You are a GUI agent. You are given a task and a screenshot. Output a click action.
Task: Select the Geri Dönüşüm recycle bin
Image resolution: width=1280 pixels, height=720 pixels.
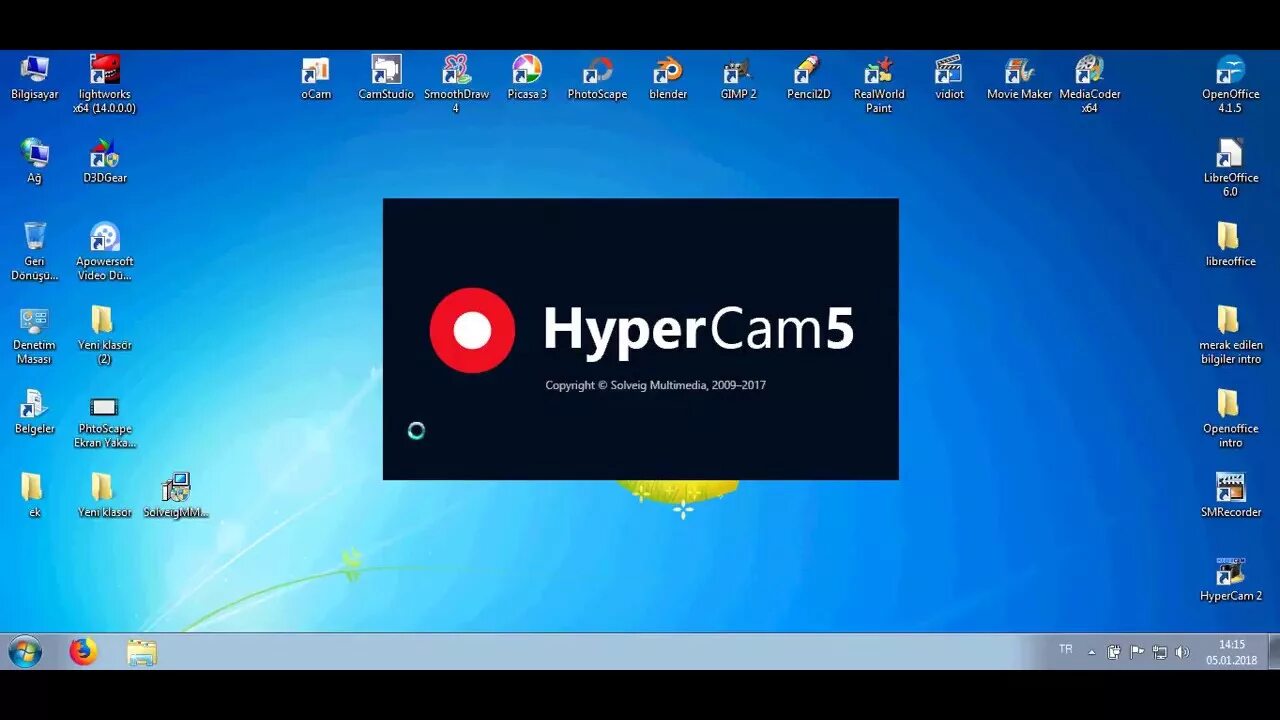tap(35, 252)
